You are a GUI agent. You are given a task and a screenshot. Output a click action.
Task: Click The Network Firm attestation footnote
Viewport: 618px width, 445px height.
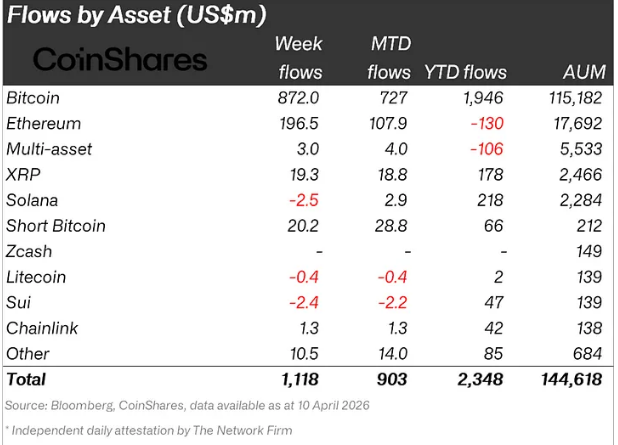(x=148, y=431)
